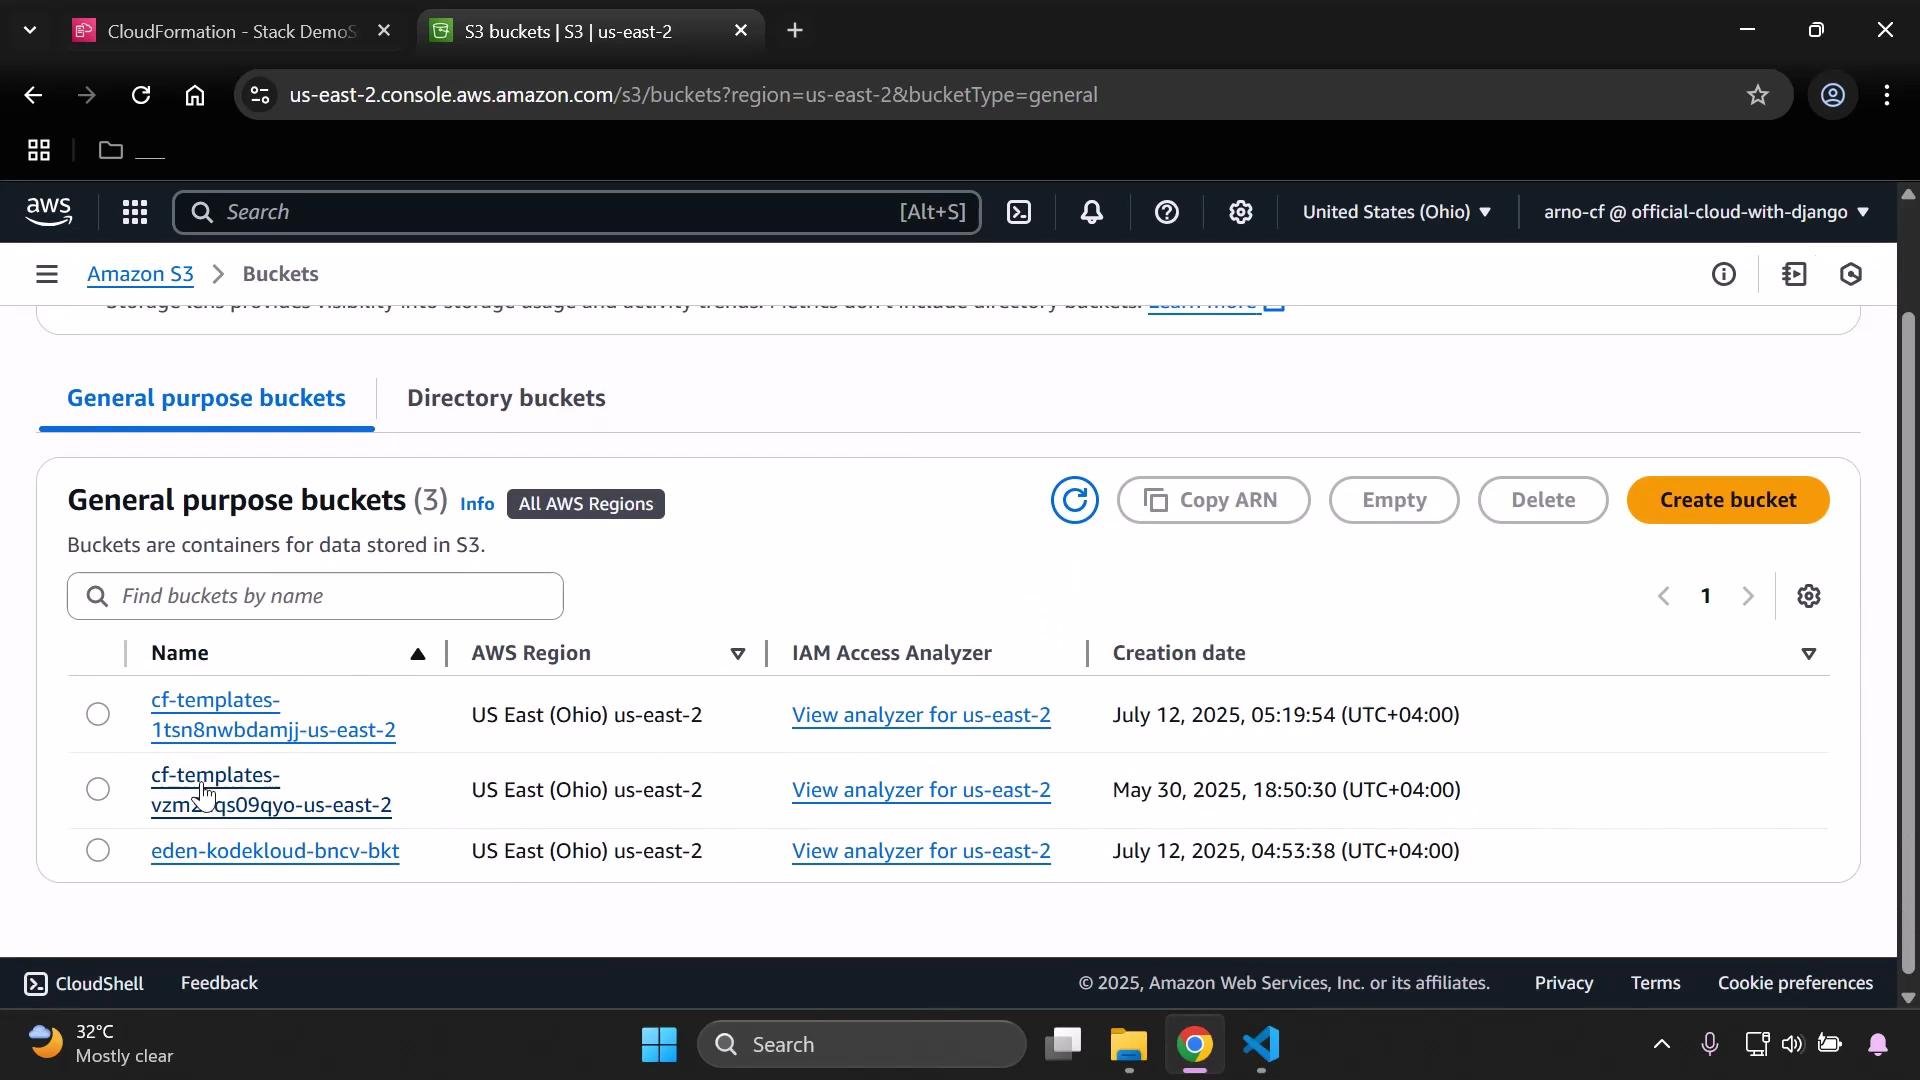
Task: Open the info panel circle icon
Action: pyautogui.click(x=1724, y=274)
